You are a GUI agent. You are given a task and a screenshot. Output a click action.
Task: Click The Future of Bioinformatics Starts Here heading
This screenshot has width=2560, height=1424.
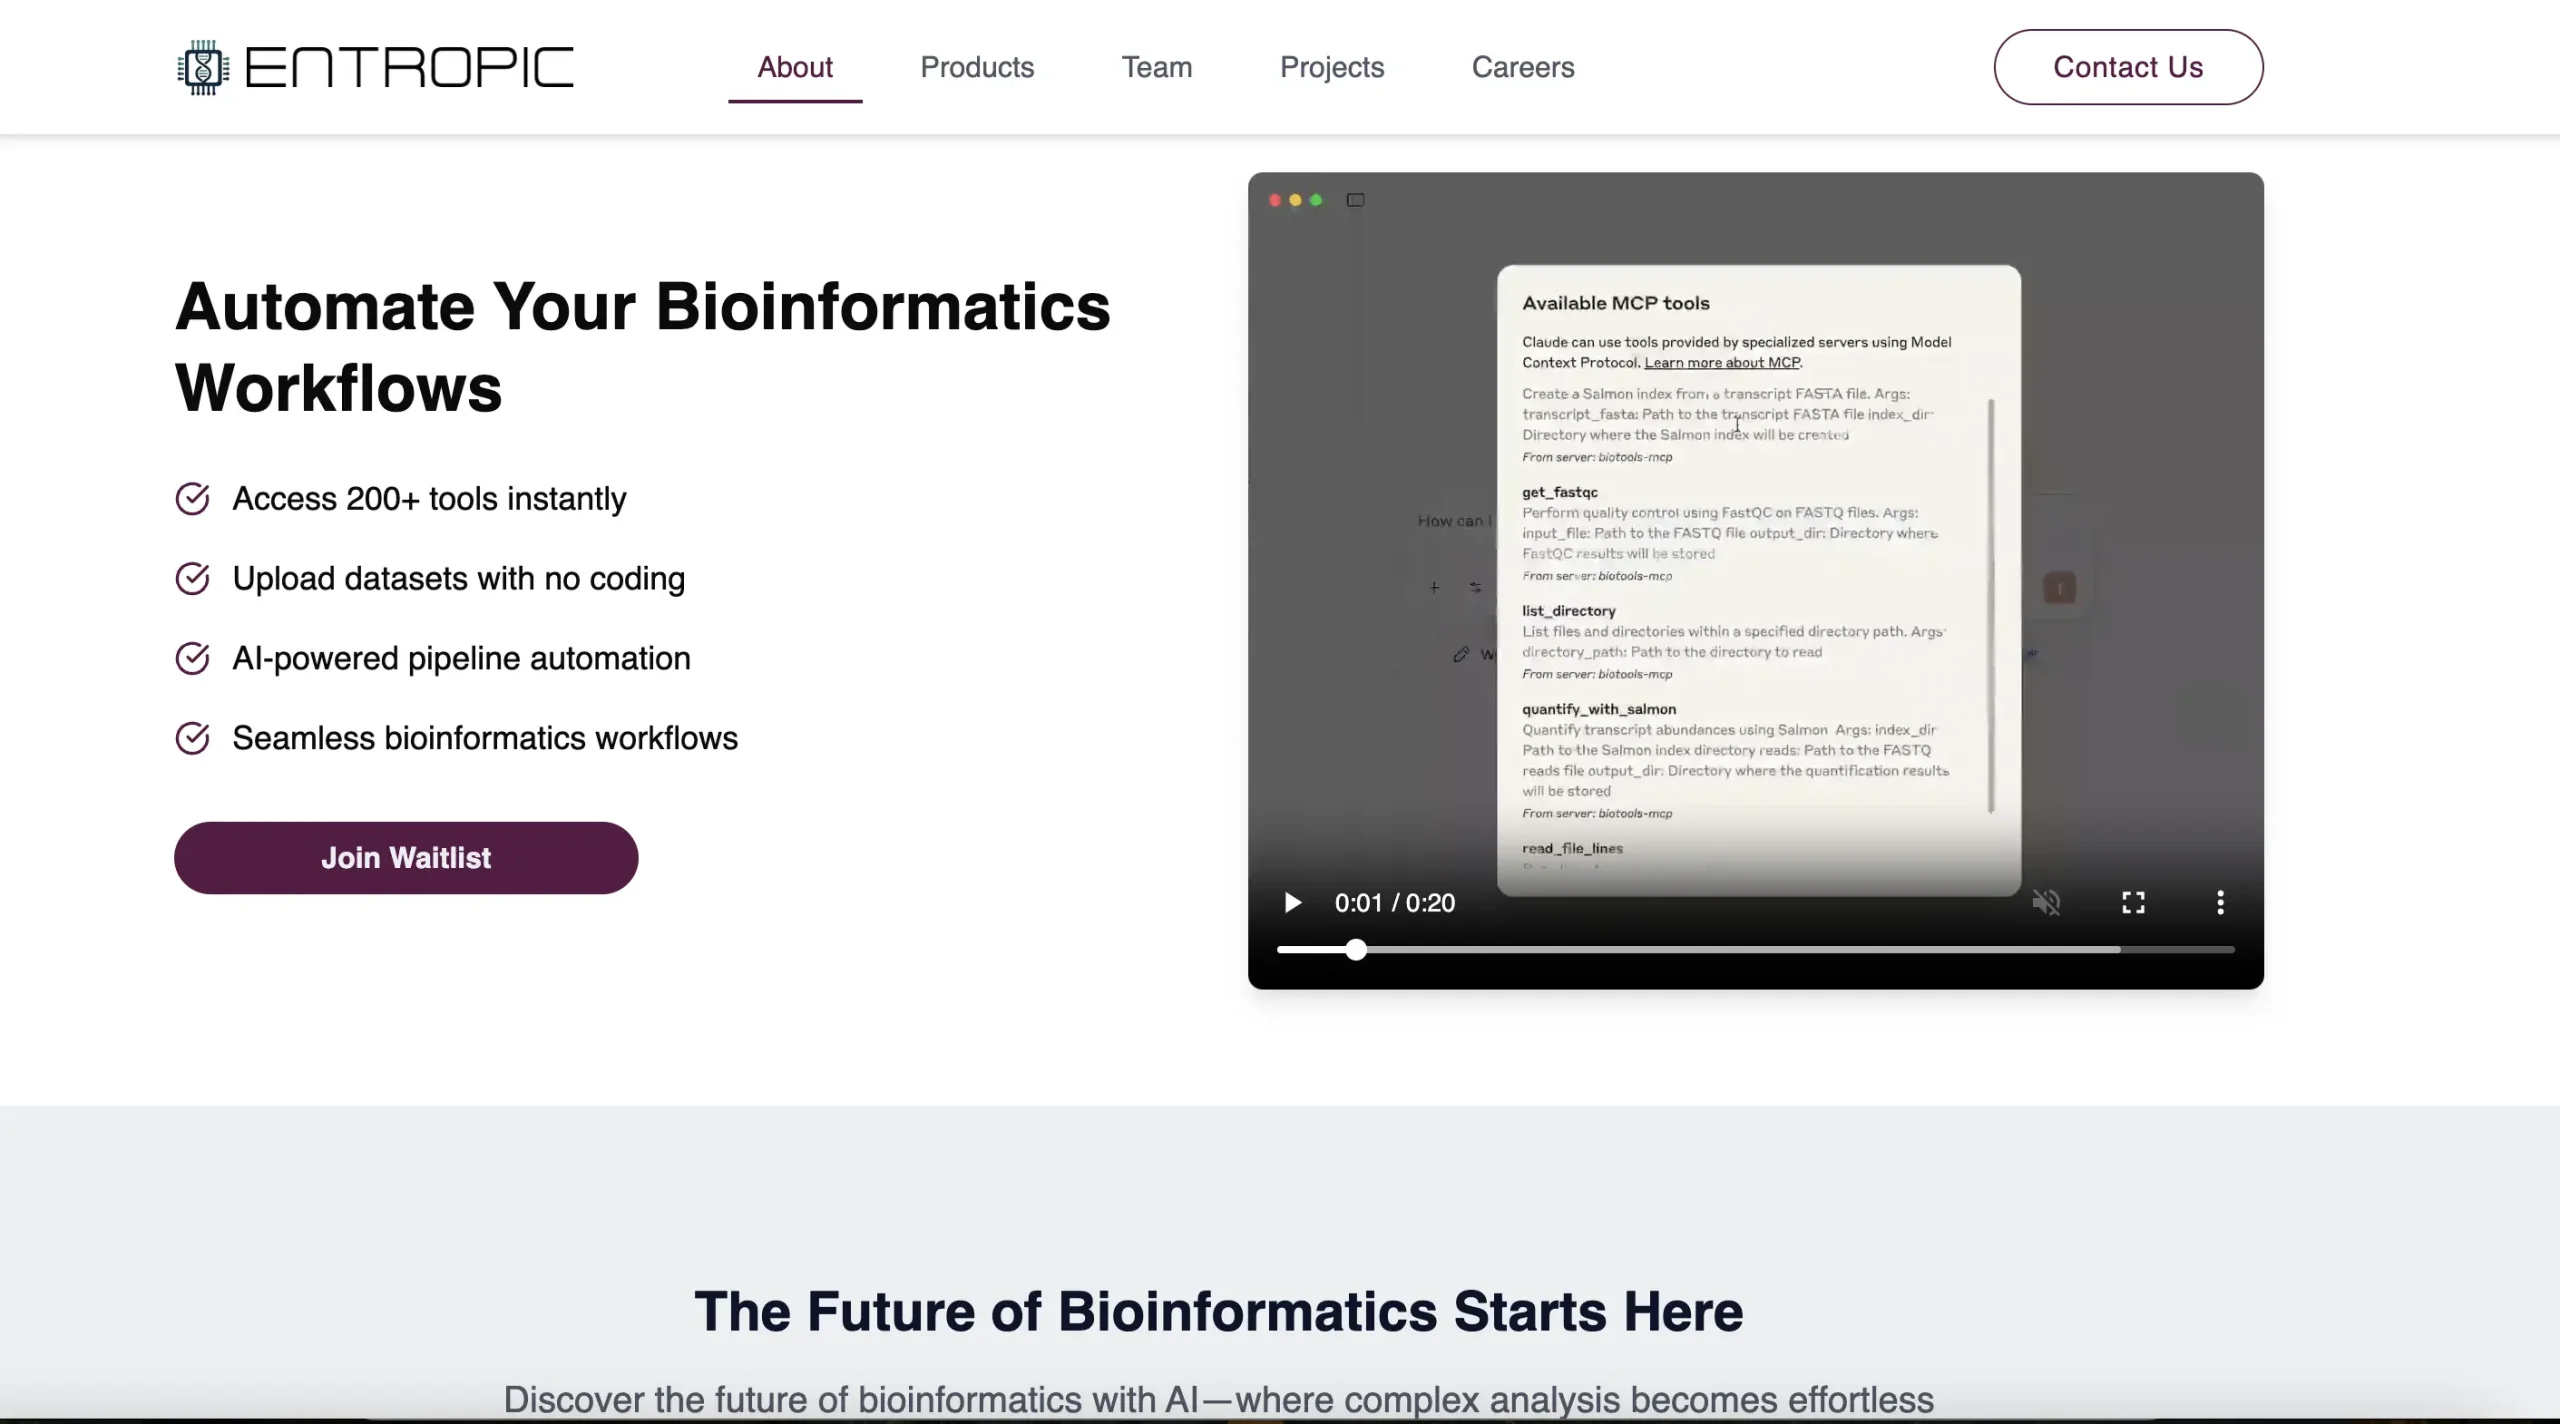point(1219,1311)
